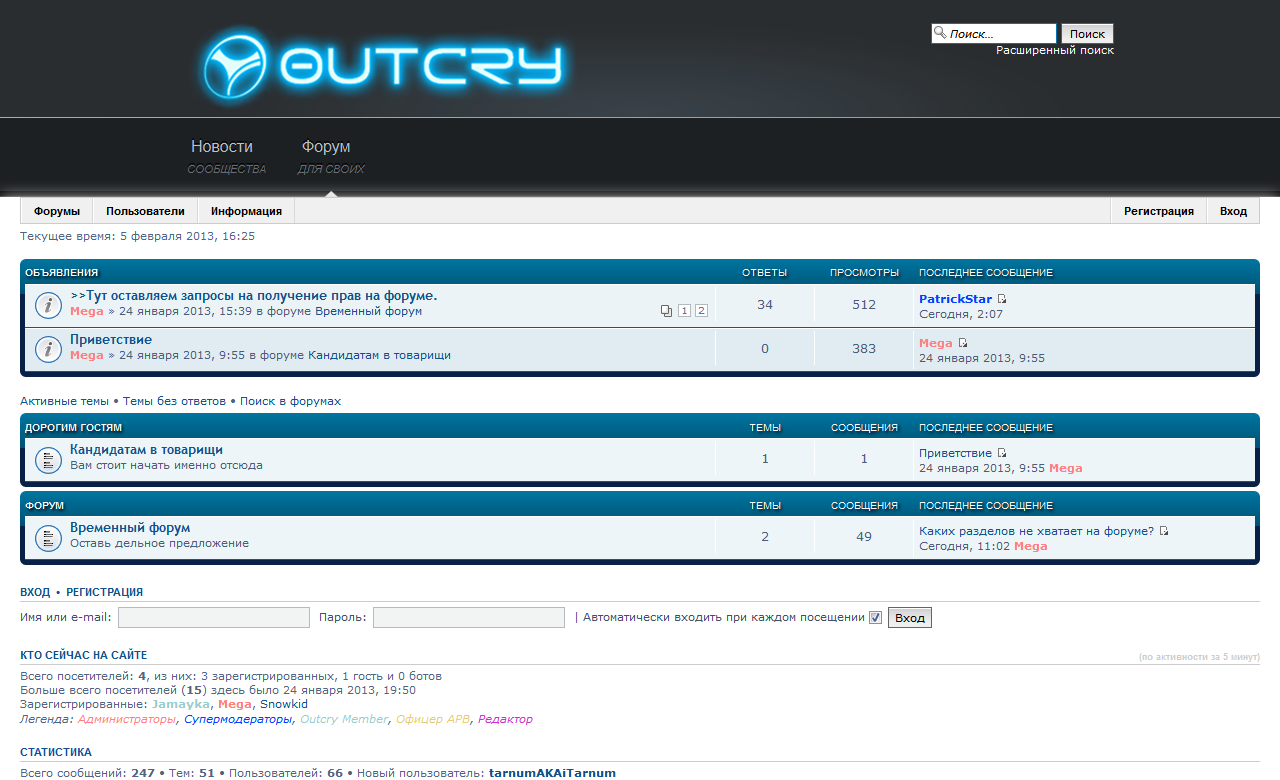1280x780 pixels.
Task: Click the multi-page icon in first announcement
Action: tap(667, 311)
